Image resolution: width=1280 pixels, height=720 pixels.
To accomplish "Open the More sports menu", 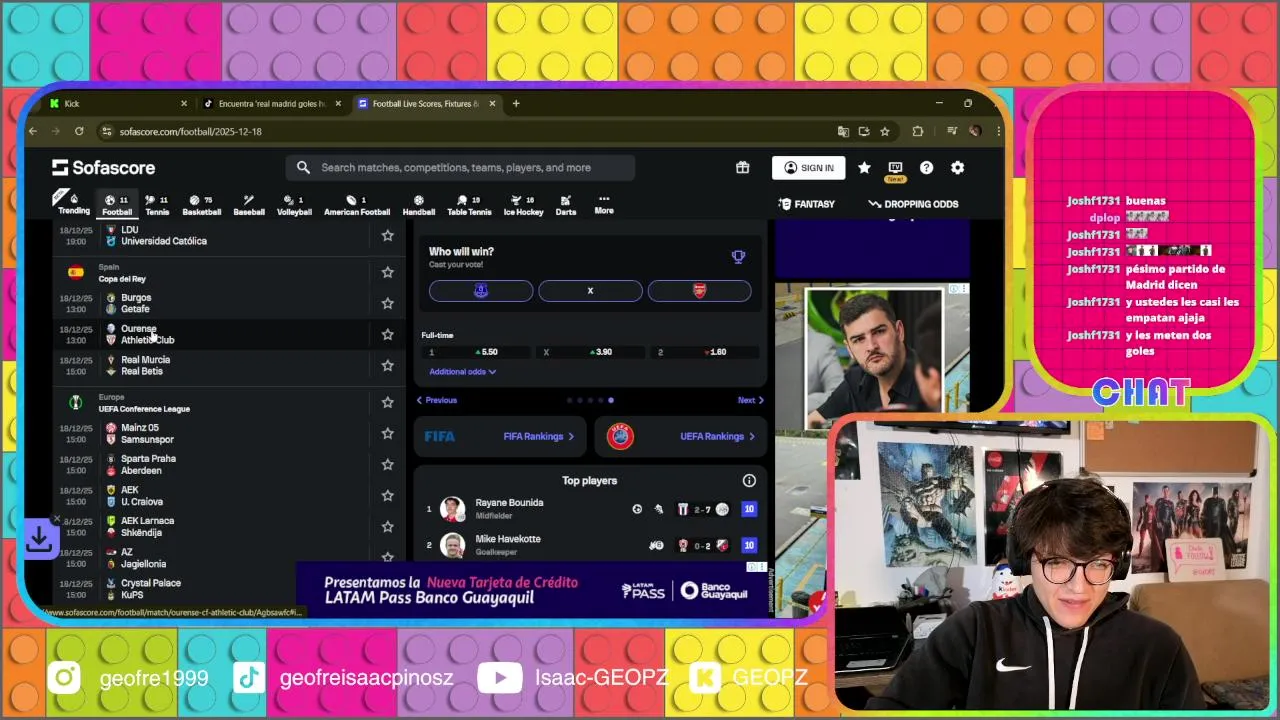I will tap(604, 204).
